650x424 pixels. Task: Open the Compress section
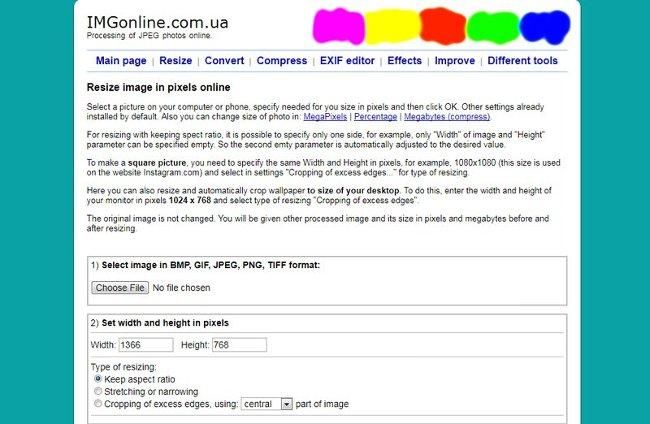pyautogui.click(x=282, y=61)
